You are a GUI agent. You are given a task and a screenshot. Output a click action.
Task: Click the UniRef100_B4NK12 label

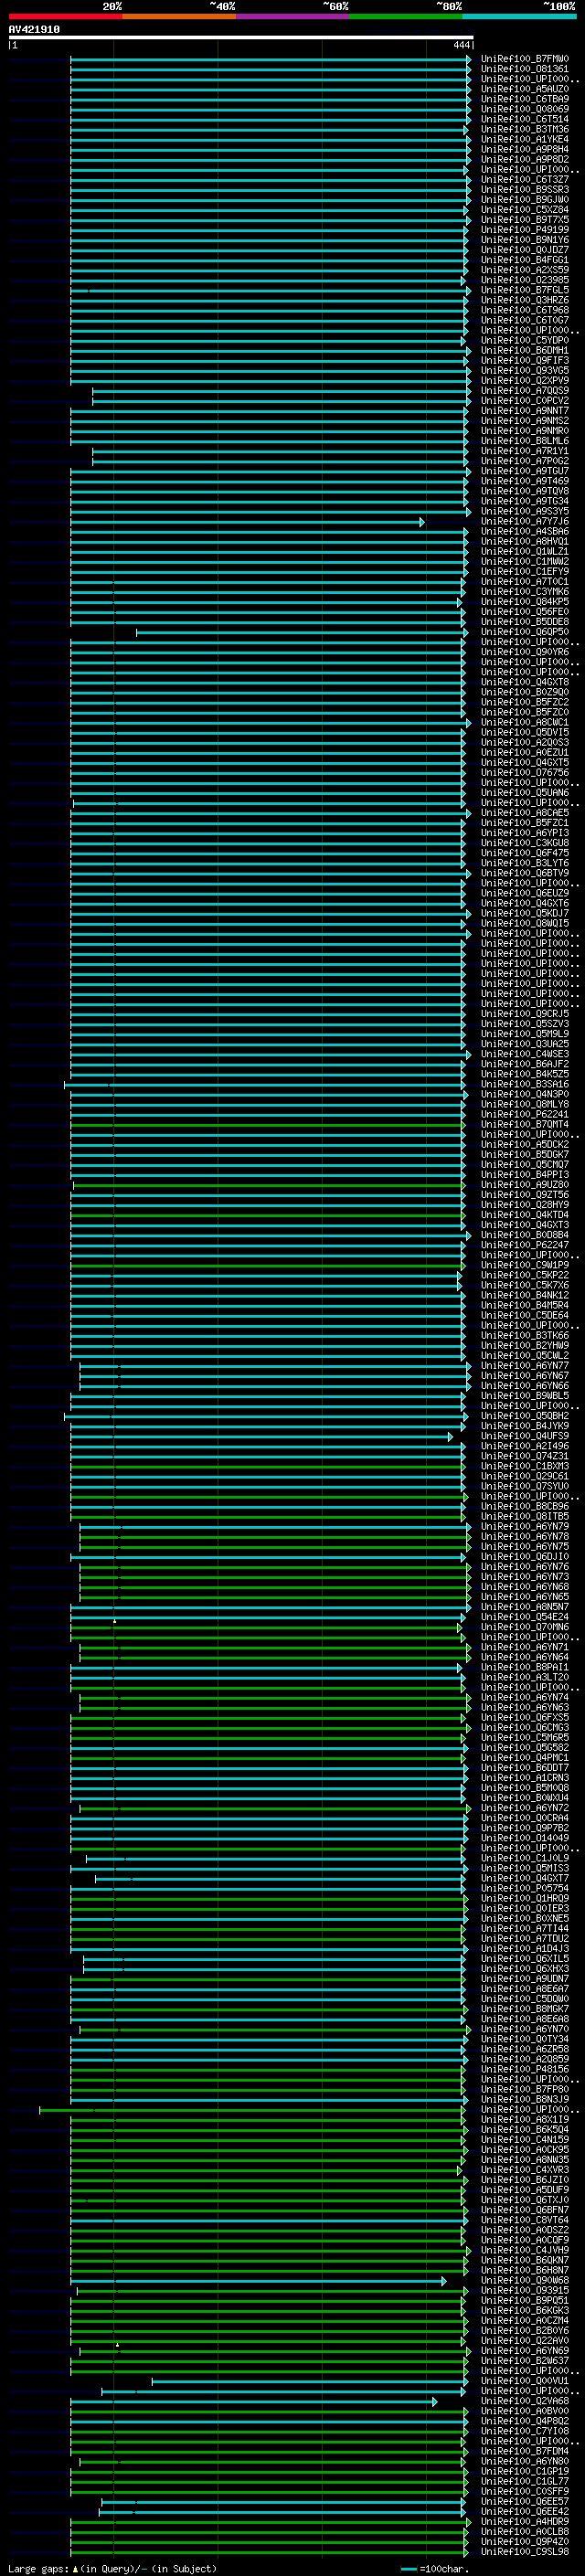(525, 1296)
